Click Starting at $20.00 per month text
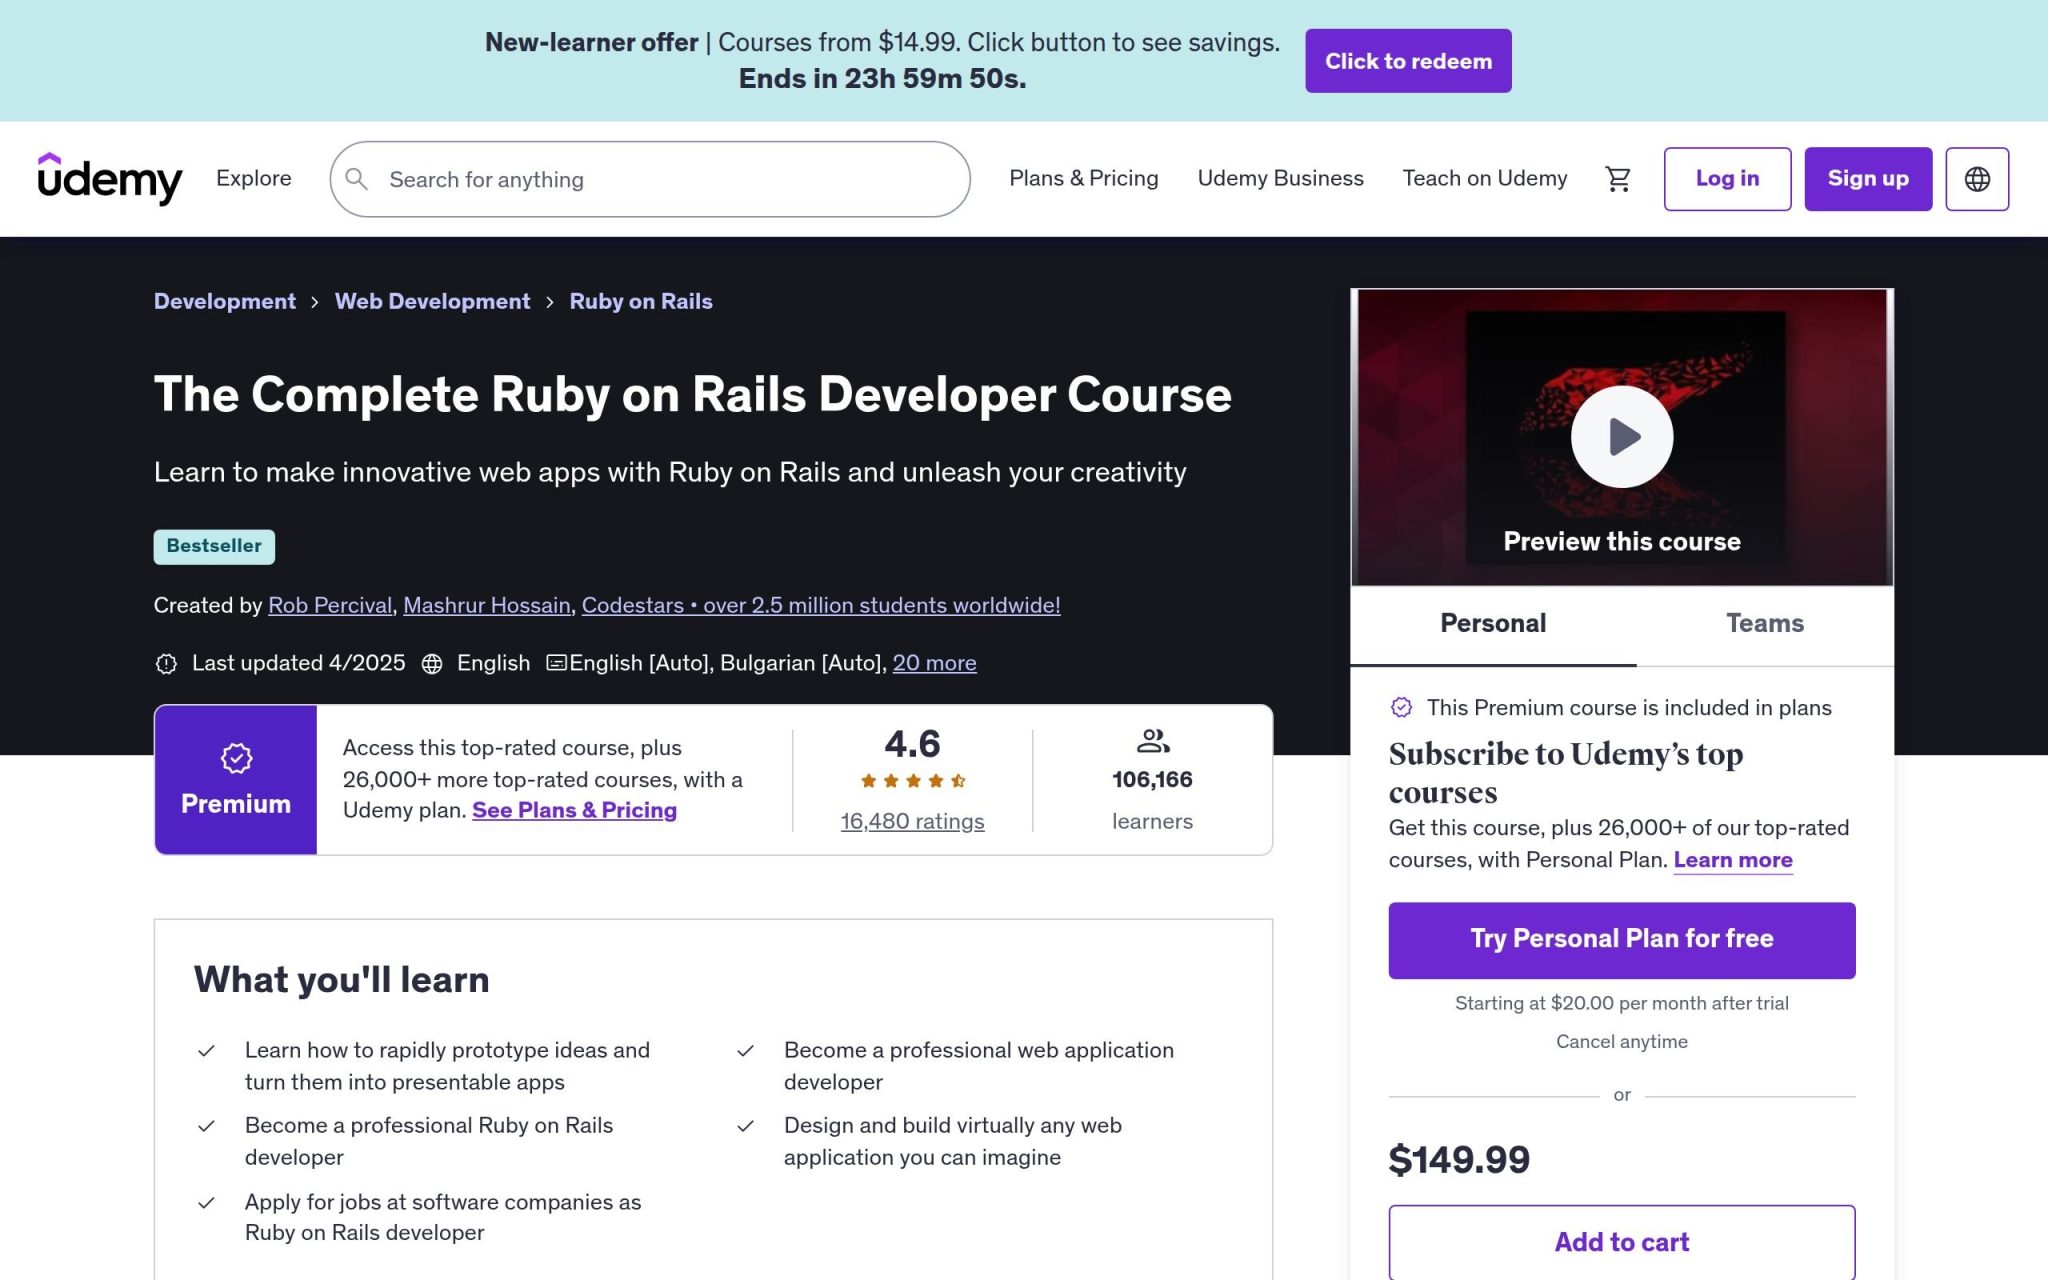Image resolution: width=2048 pixels, height=1280 pixels. 1621,1003
